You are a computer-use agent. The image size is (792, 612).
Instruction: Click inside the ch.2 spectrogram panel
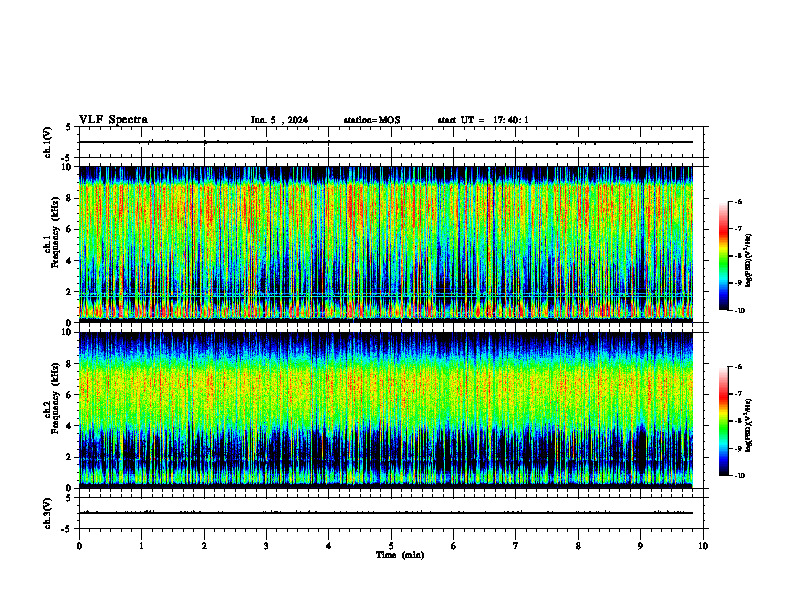[386, 410]
